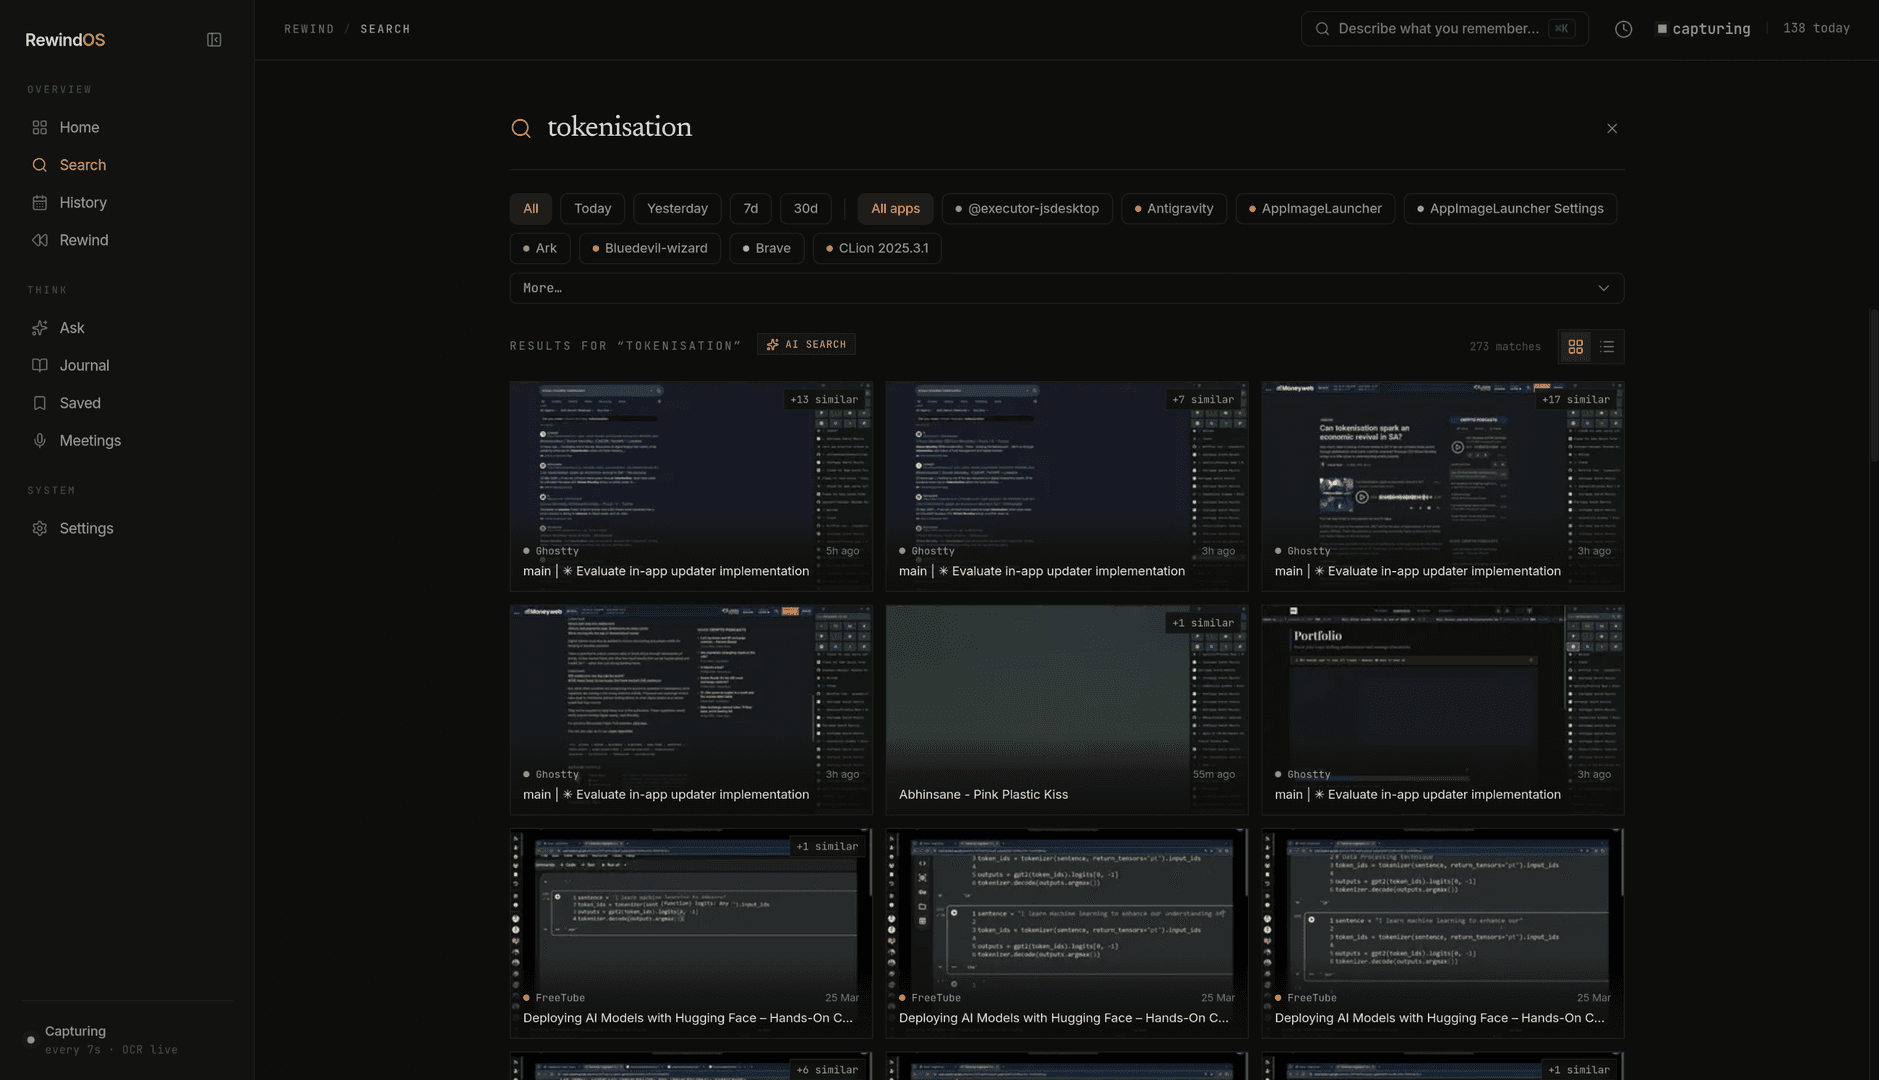Image resolution: width=1879 pixels, height=1080 pixels.
Task: Select the All time filter
Action: [x=531, y=208]
